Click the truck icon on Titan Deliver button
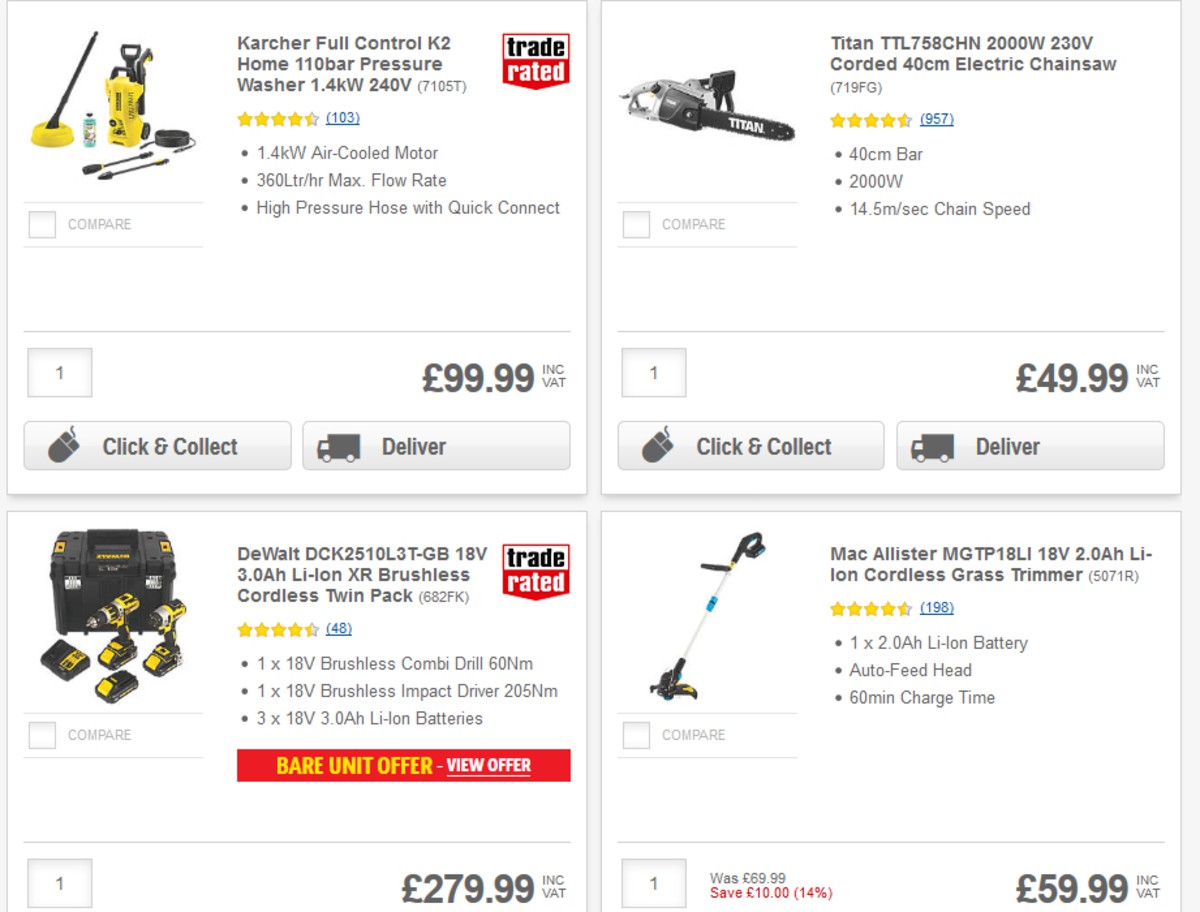Image resolution: width=1200 pixels, height=912 pixels. (x=934, y=446)
